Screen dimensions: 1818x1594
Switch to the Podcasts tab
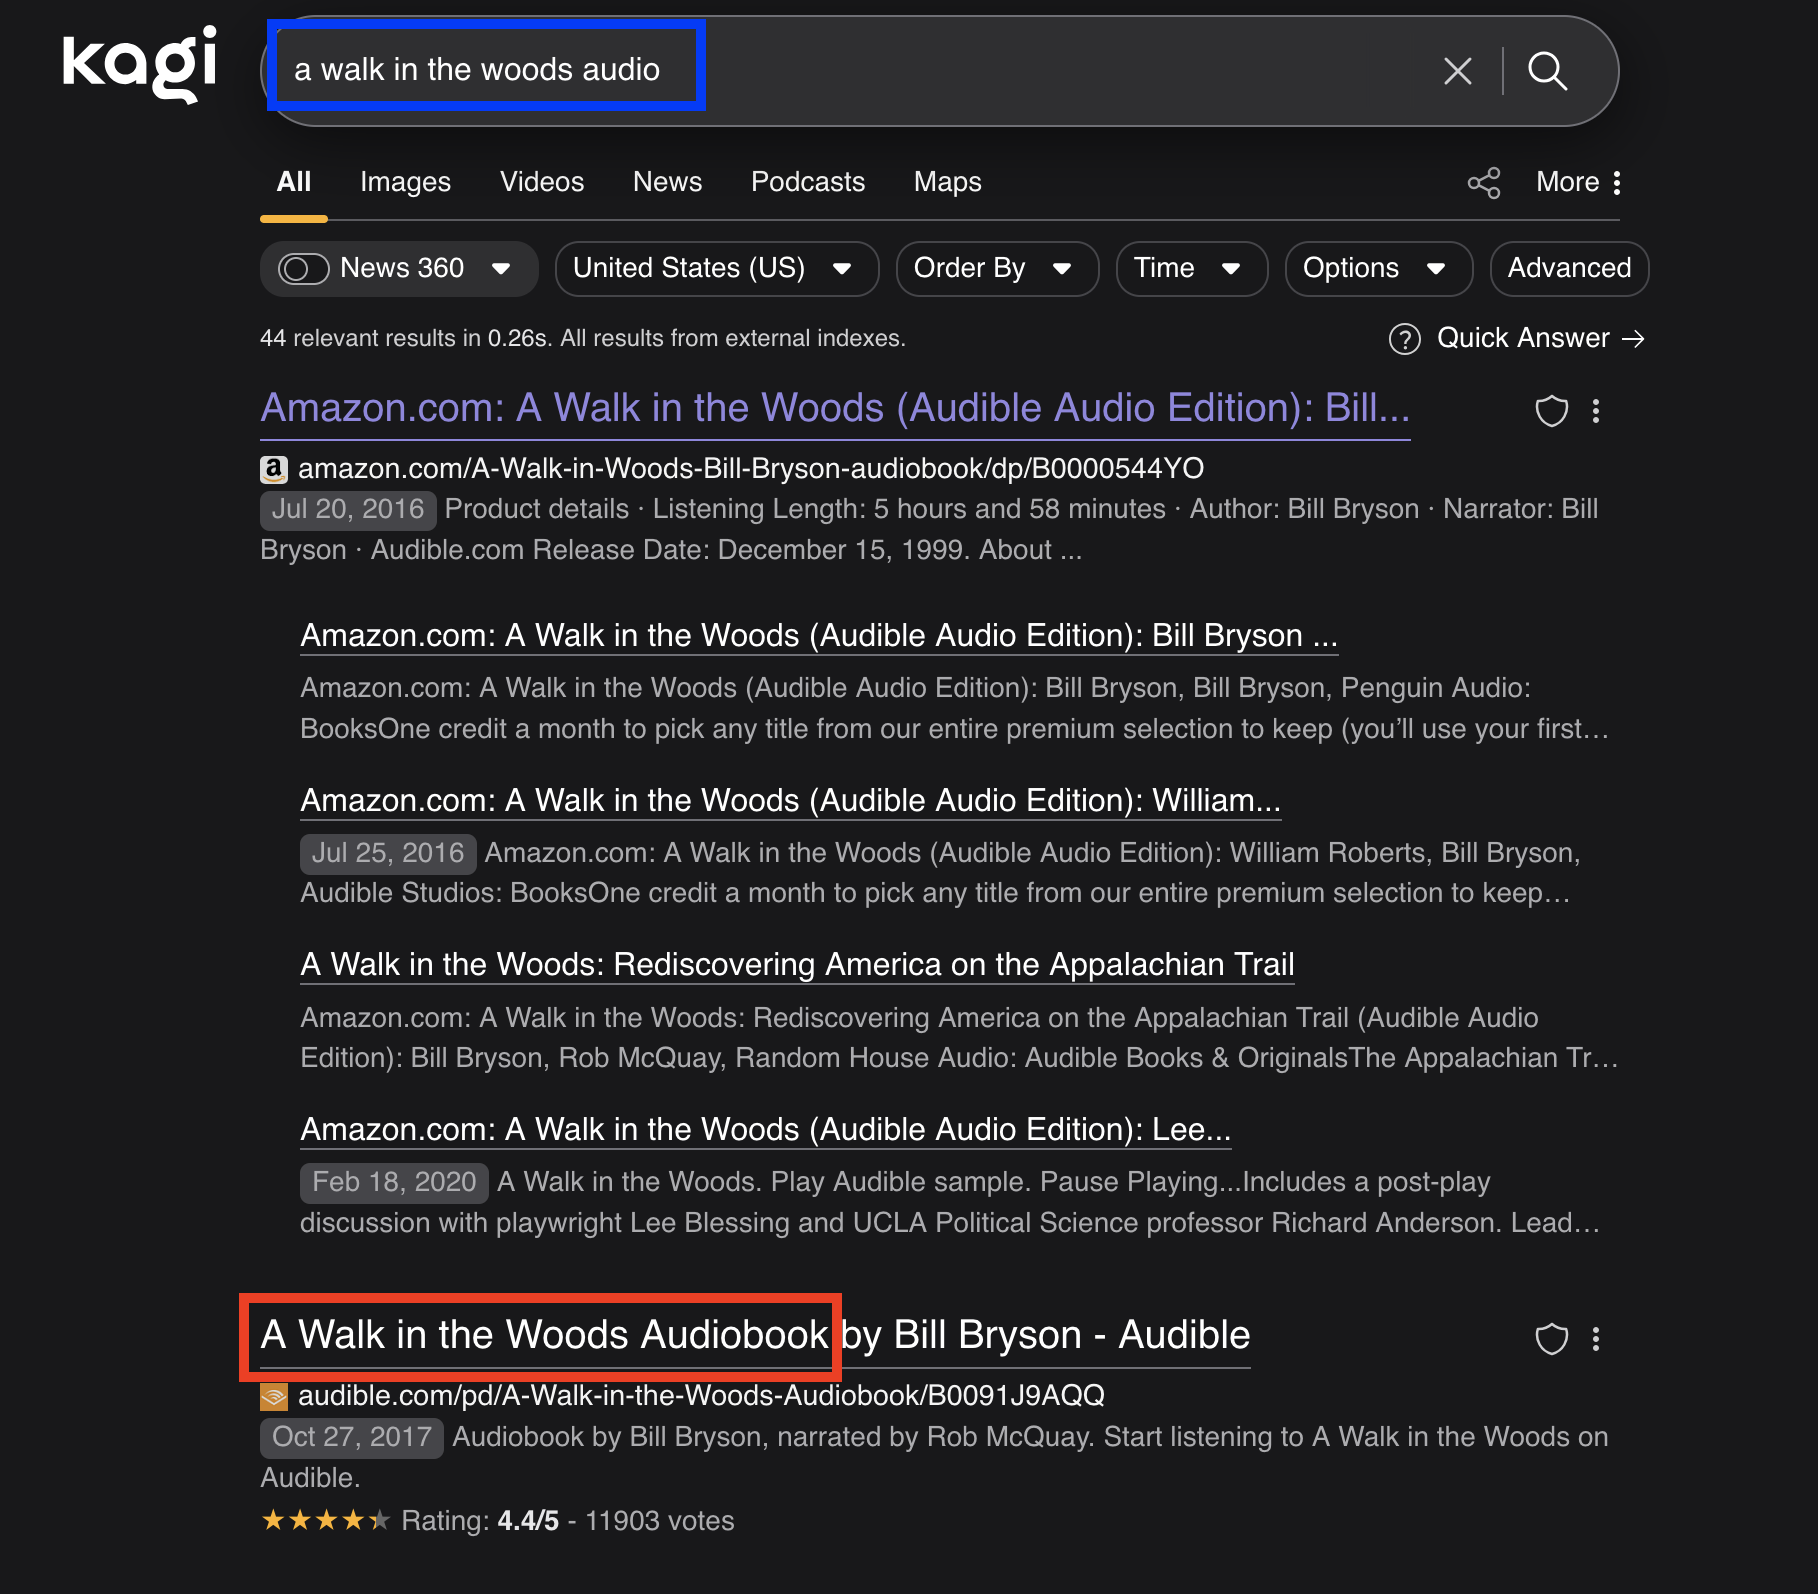(x=807, y=182)
